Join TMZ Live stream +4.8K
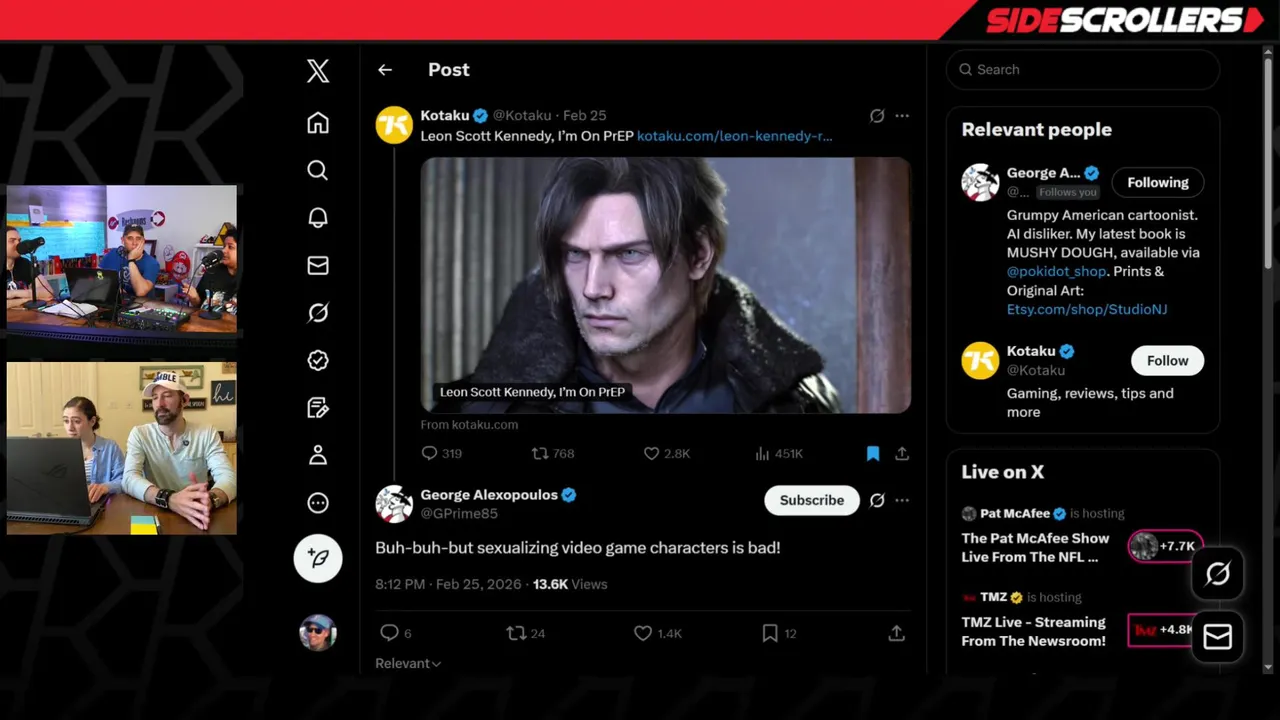Image resolution: width=1280 pixels, height=720 pixels. click(x=1164, y=630)
